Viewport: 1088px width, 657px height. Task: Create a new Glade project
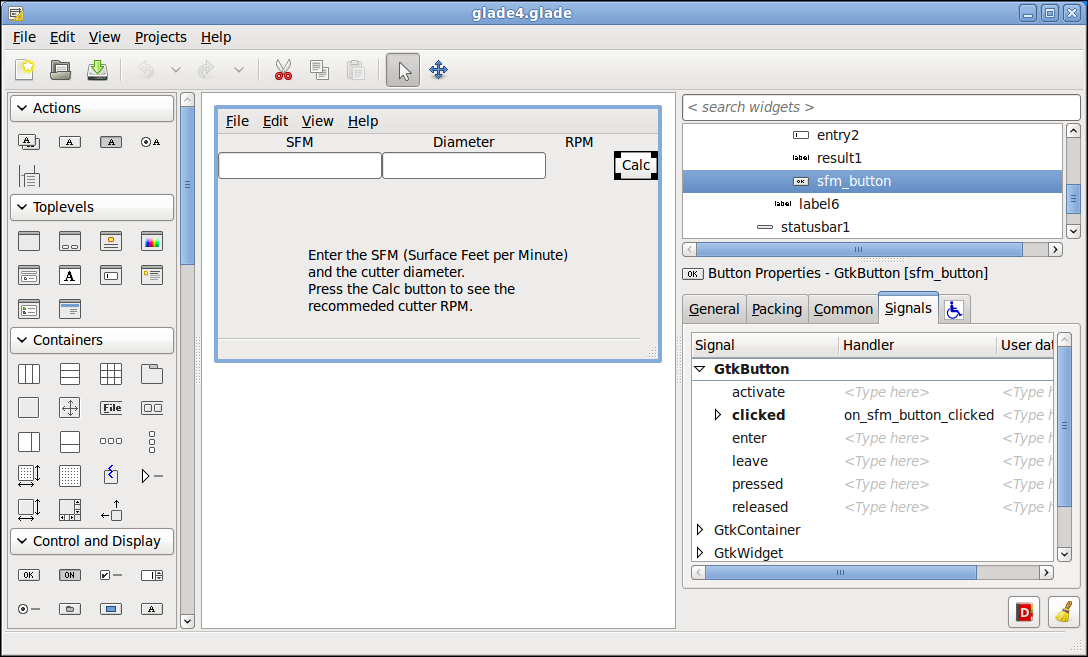coord(26,69)
